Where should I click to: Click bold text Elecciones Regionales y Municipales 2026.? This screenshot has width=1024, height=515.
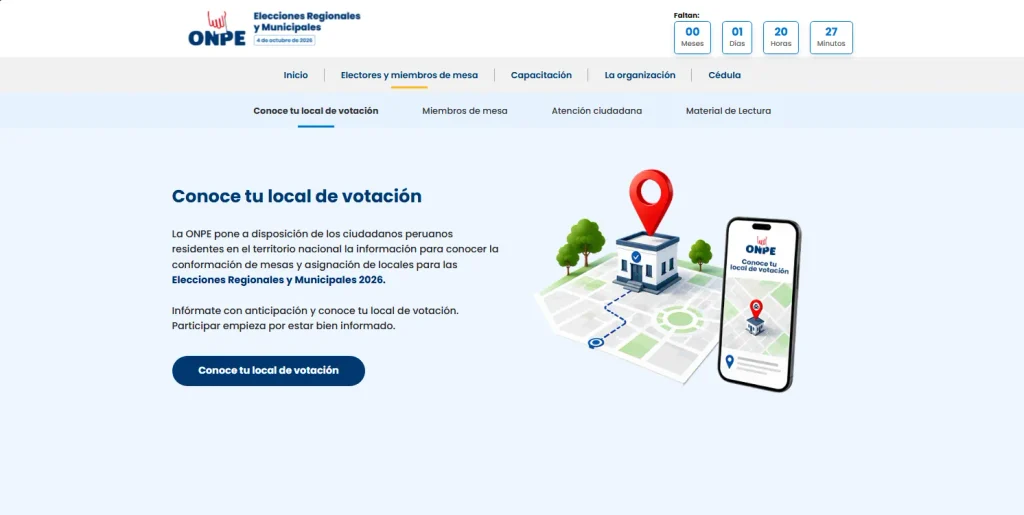click(x=279, y=280)
